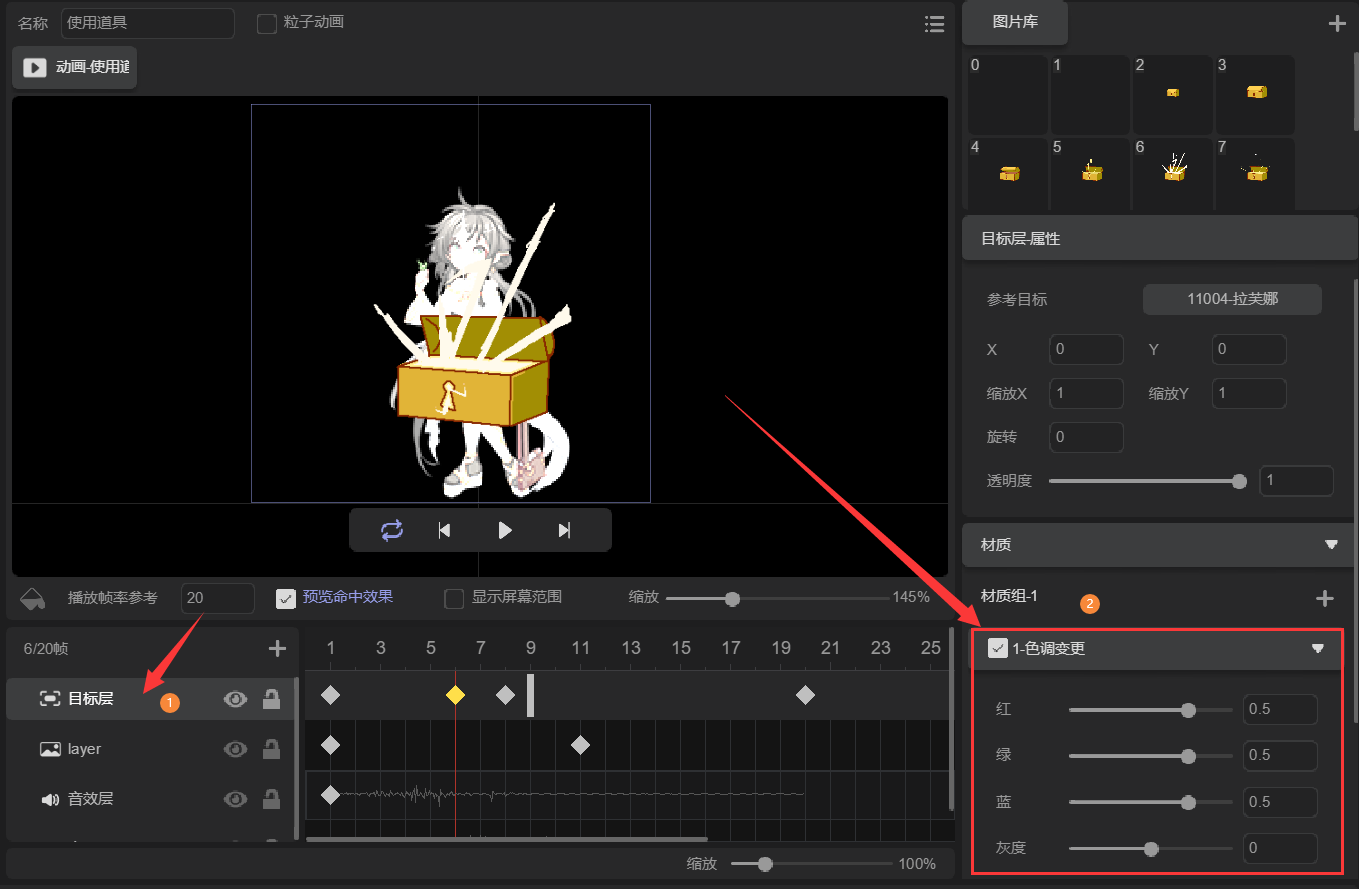Select 目标层 keyframe at frame 20
The width and height of the screenshot is (1359, 889).
[x=805, y=695]
